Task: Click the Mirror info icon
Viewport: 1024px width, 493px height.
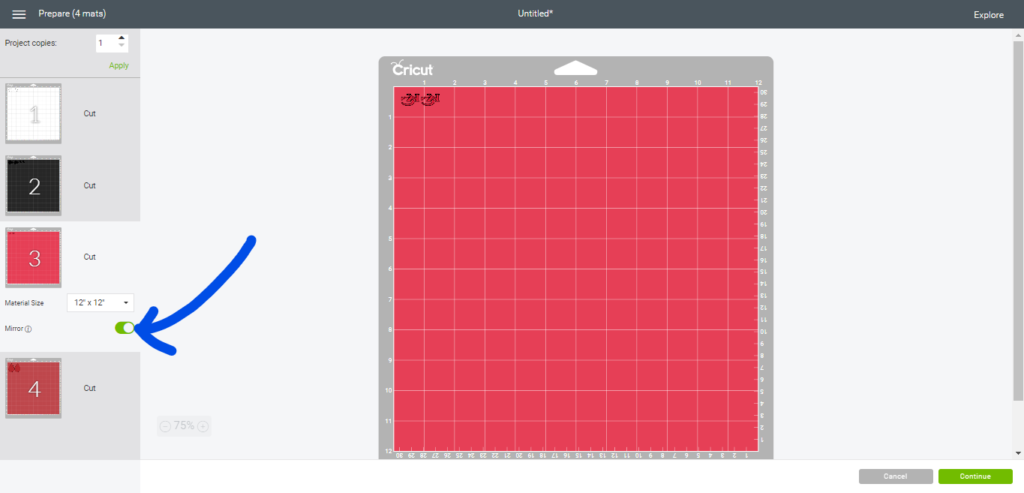Action: [28, 328]
